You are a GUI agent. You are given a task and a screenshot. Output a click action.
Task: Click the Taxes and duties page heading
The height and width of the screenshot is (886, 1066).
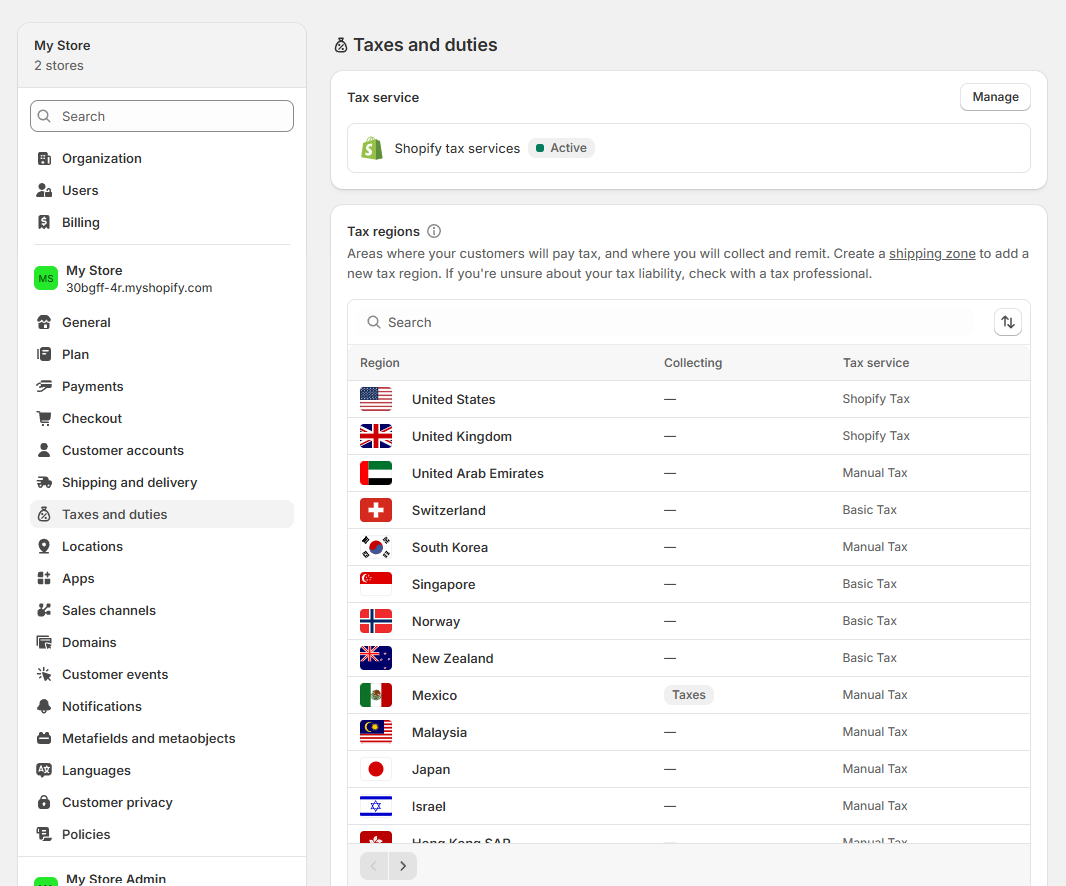click(x=426, y=45)
